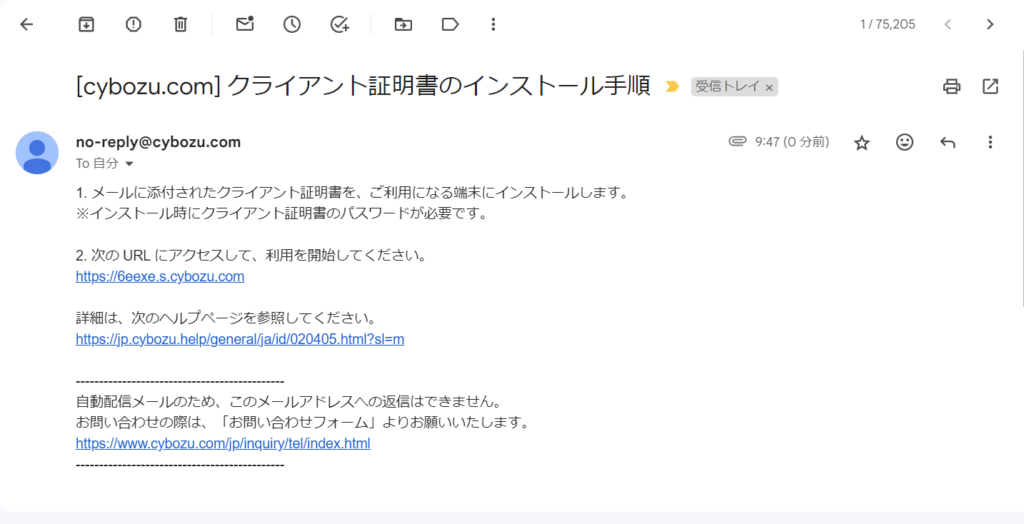
Task: Move email to another folder
Action: pos(403,24)
